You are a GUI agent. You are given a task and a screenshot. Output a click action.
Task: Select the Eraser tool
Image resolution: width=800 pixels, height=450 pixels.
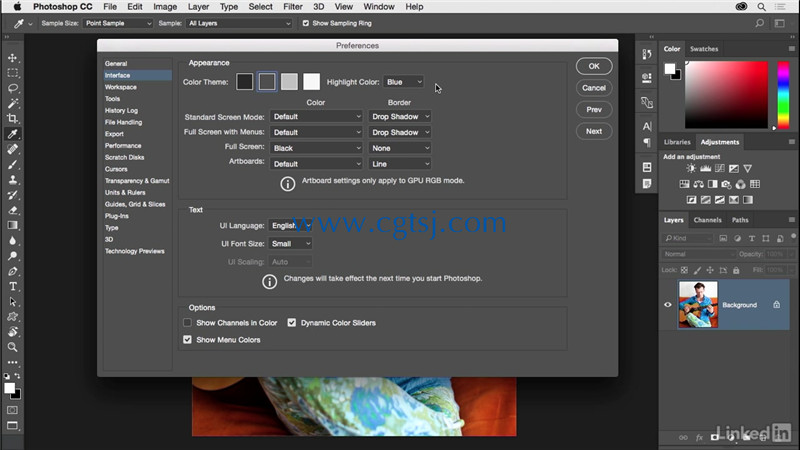tap(12, 210)
